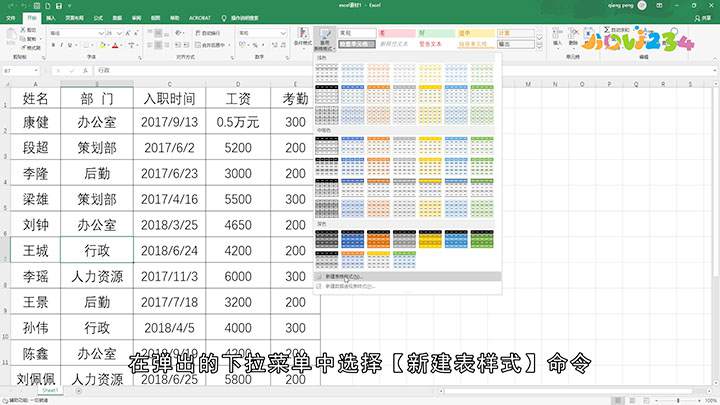Select the green Good cell style

(436, 33)
